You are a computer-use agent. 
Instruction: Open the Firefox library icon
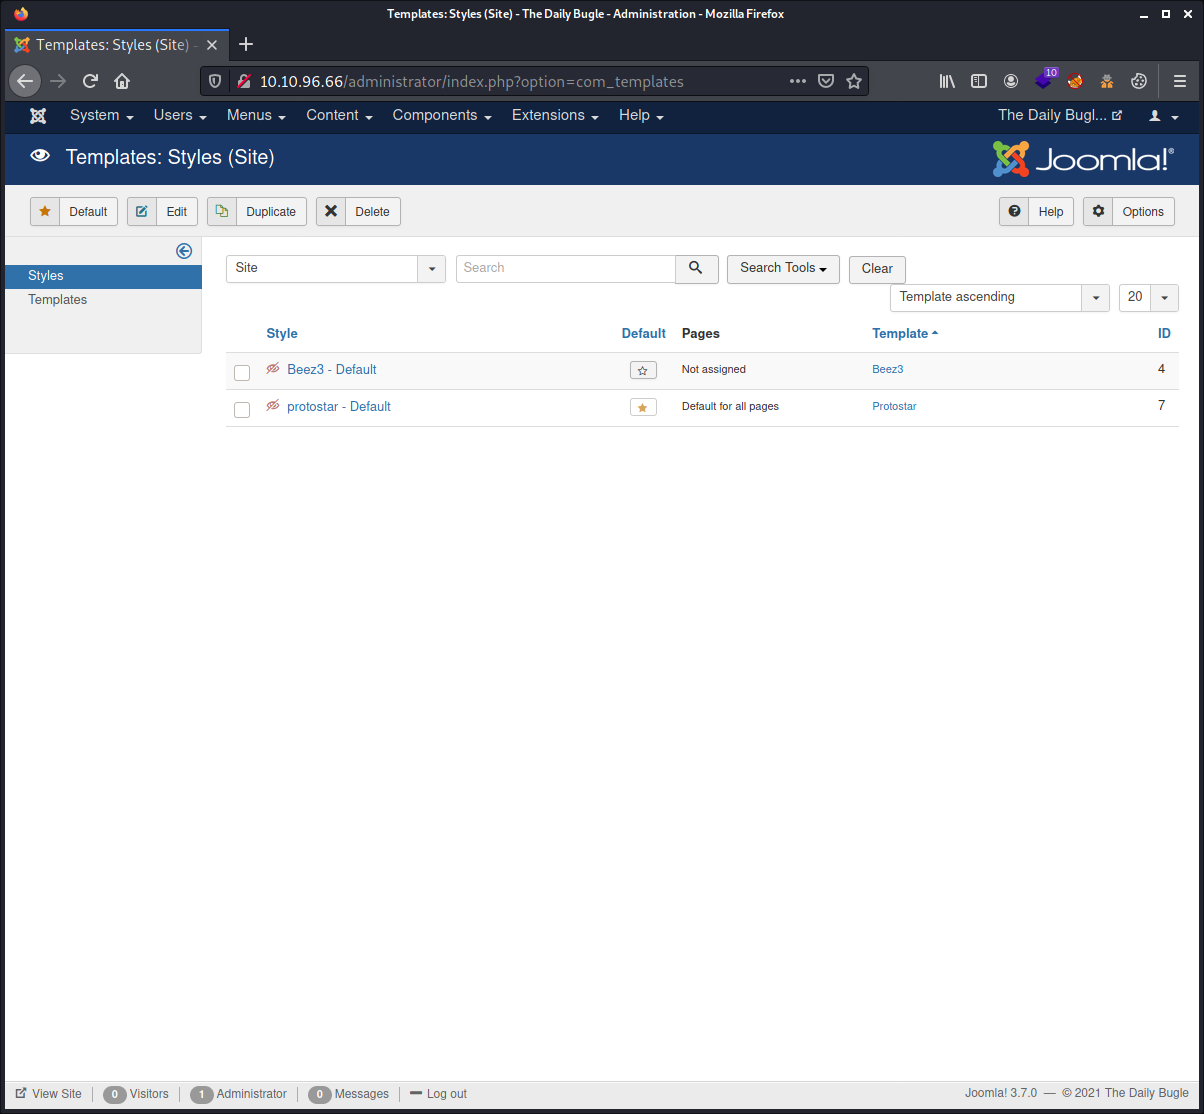(x=947, y=81)
